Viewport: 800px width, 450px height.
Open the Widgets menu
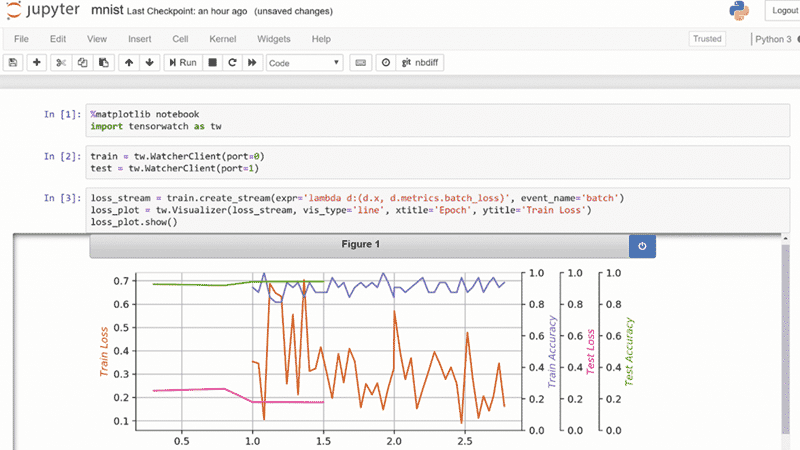[x=273, y=39]
